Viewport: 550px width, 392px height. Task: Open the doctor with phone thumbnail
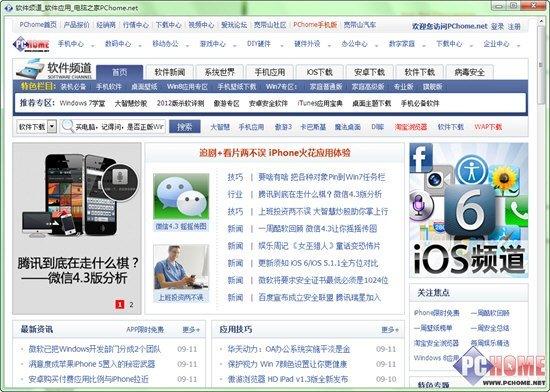pyautogui.click(x=181, y=268)
